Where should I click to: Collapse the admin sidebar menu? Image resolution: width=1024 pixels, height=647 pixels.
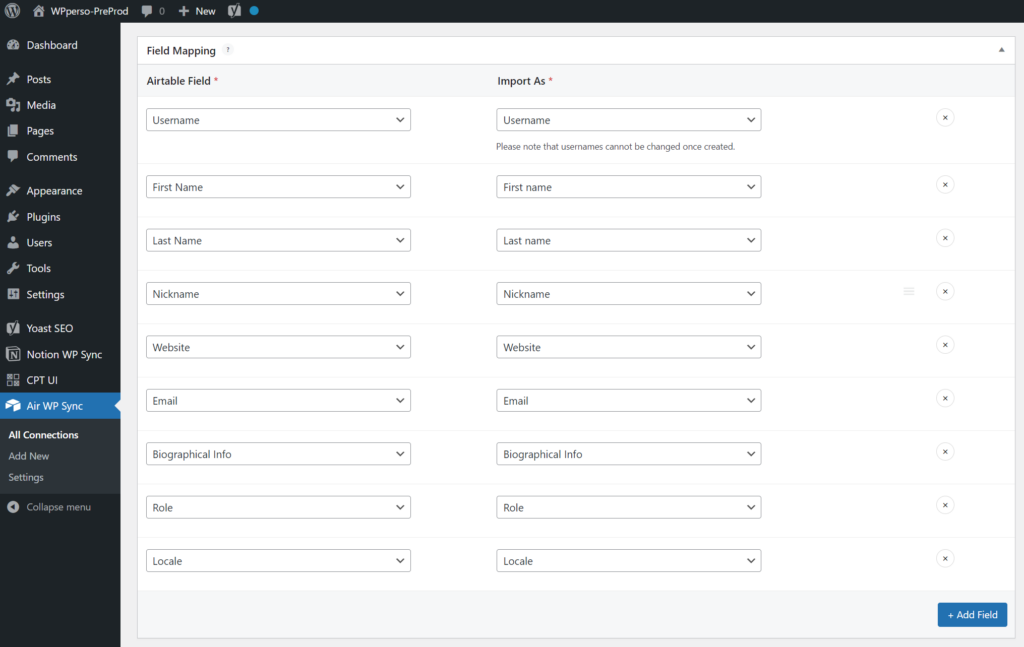[58, 507]
